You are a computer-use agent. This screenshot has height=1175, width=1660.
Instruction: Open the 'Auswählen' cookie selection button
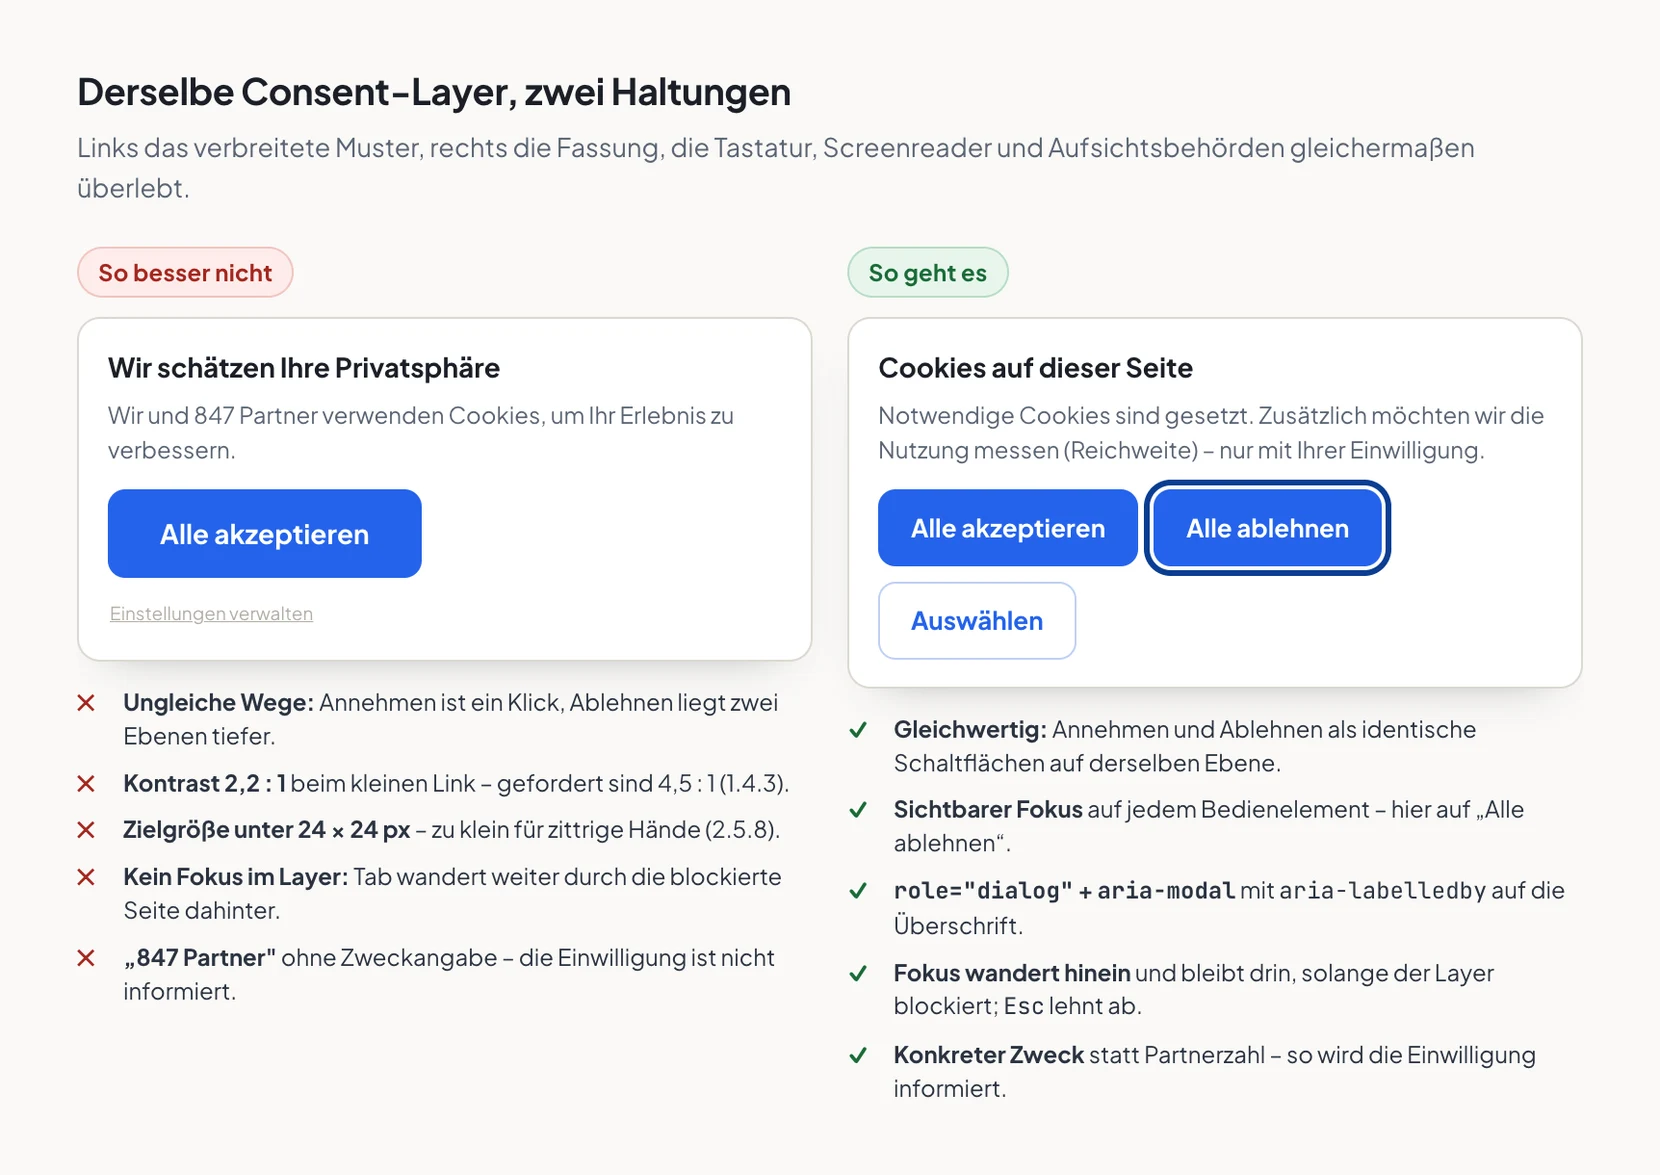tap(977, 621)
